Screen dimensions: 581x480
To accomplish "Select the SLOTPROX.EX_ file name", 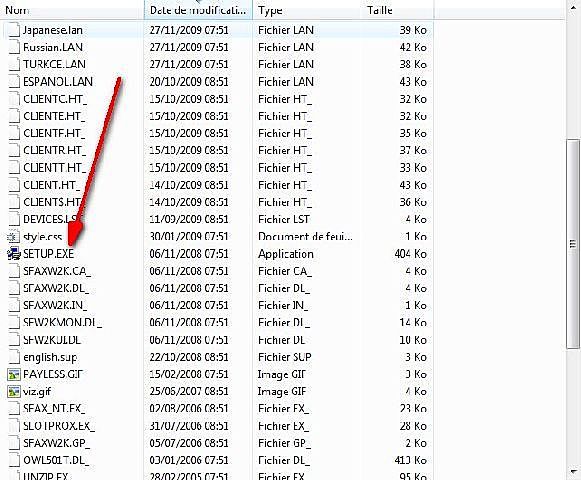I will pos(59,426).
